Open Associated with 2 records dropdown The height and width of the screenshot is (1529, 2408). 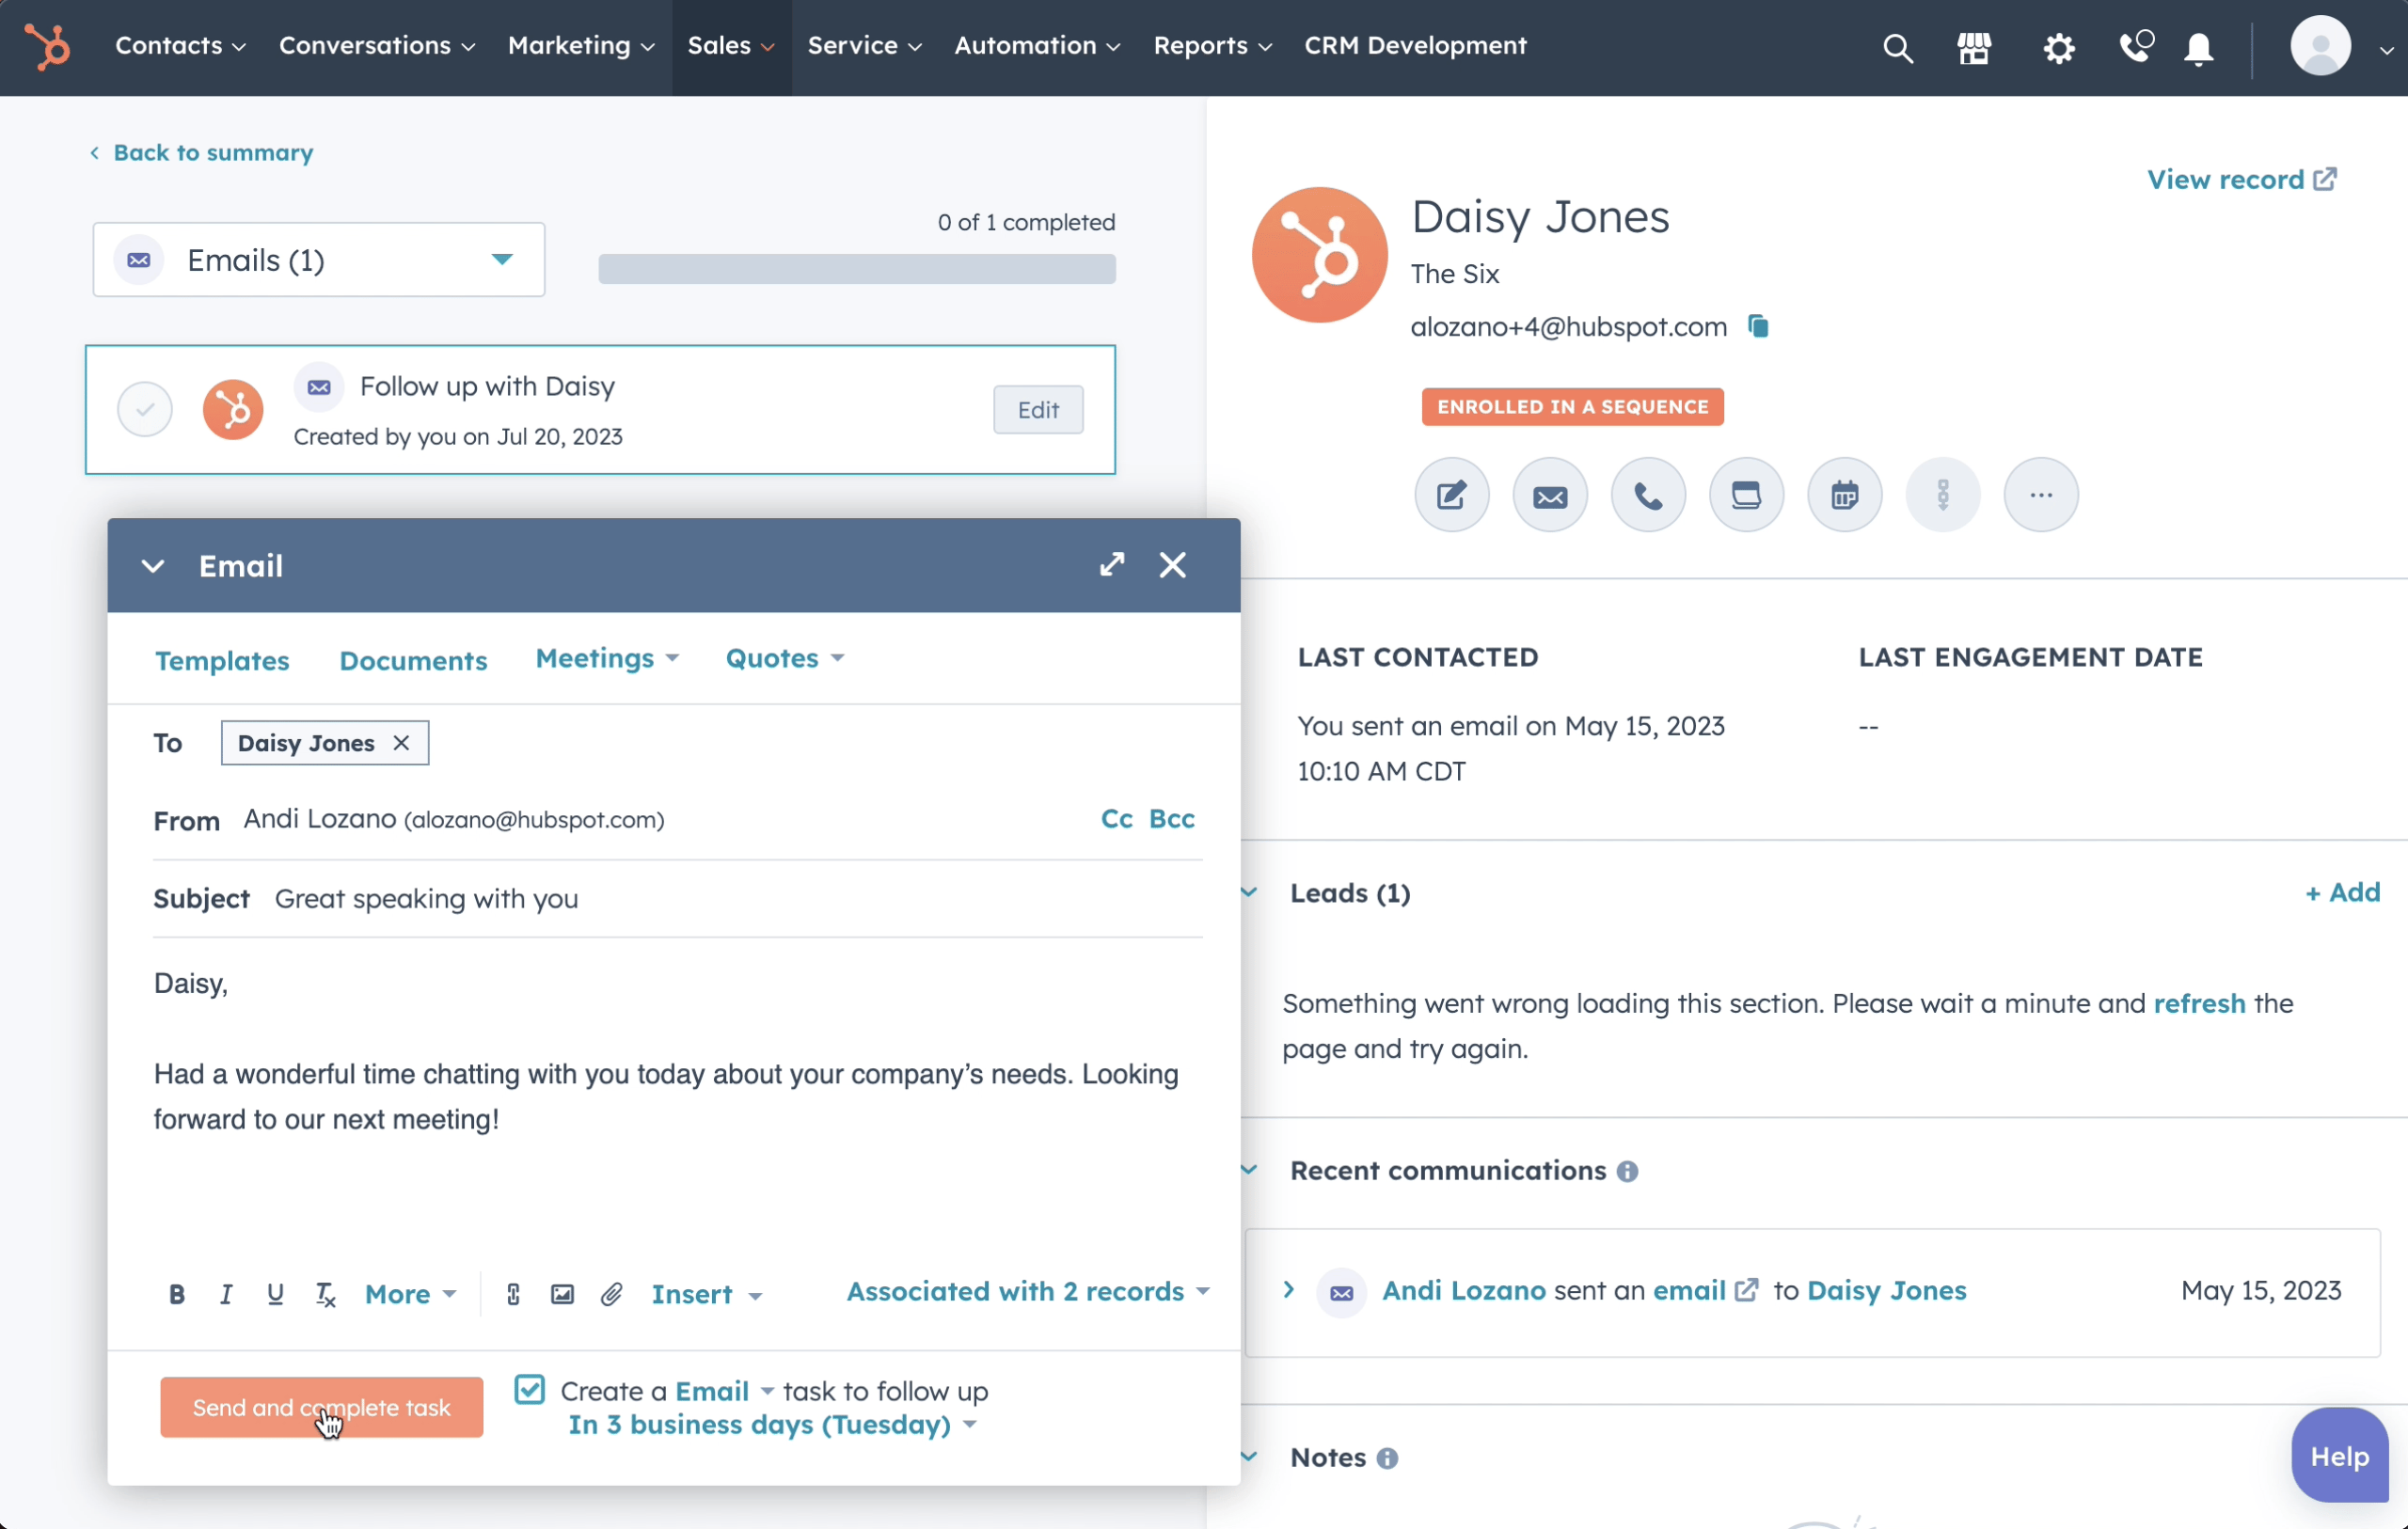[1028, 1291]
